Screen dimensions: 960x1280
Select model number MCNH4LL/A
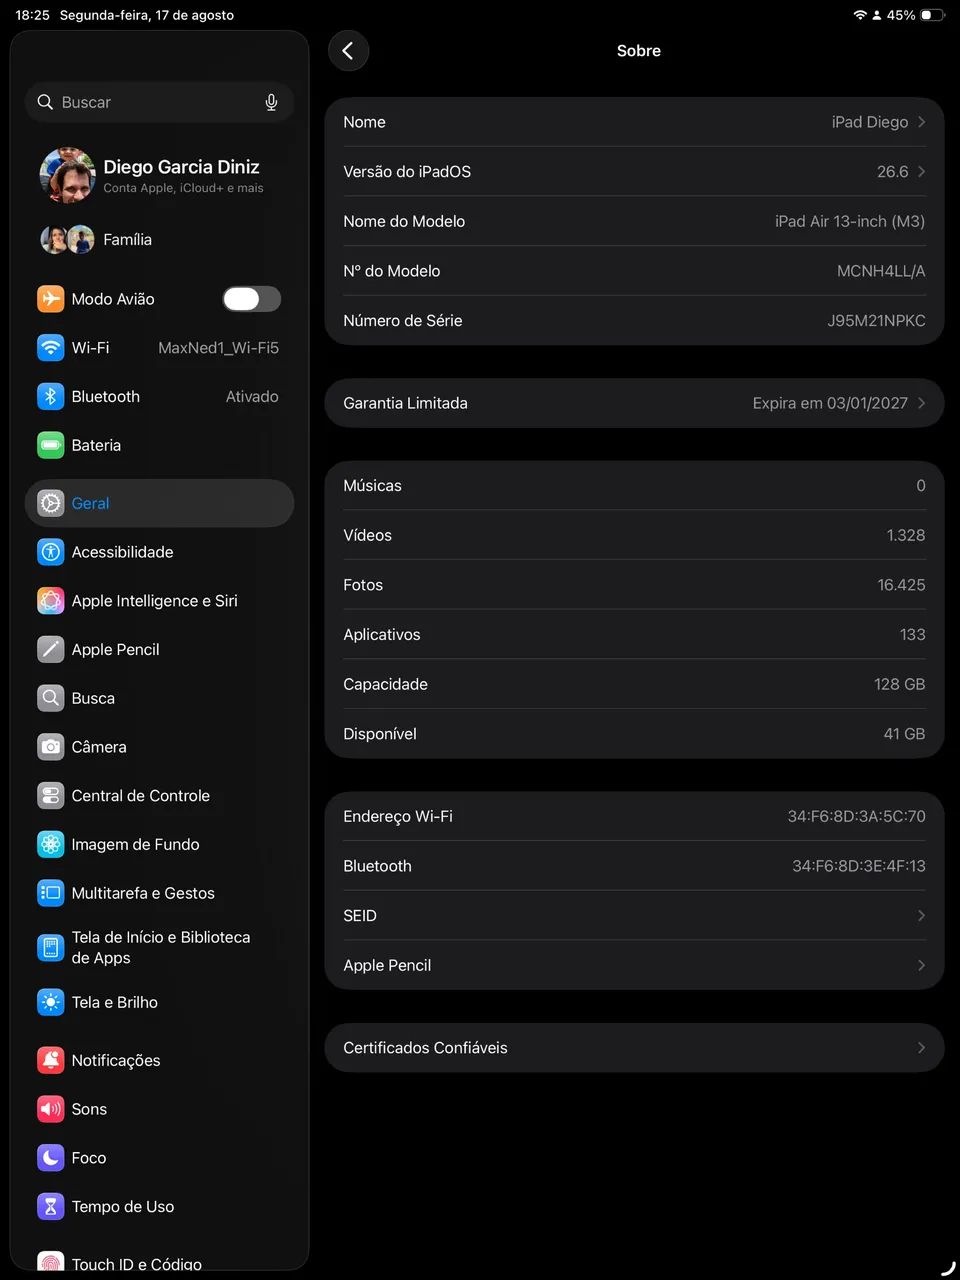coord(881,271)
